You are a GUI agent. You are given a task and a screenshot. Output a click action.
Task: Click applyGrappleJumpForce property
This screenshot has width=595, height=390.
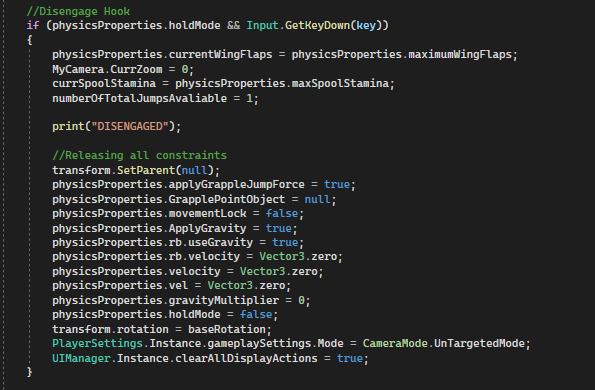tap(236, 184)
